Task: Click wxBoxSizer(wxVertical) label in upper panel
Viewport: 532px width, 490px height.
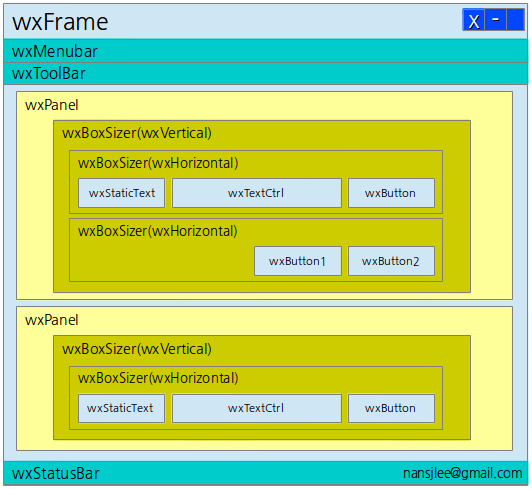Action: click(x=137, y=133)
